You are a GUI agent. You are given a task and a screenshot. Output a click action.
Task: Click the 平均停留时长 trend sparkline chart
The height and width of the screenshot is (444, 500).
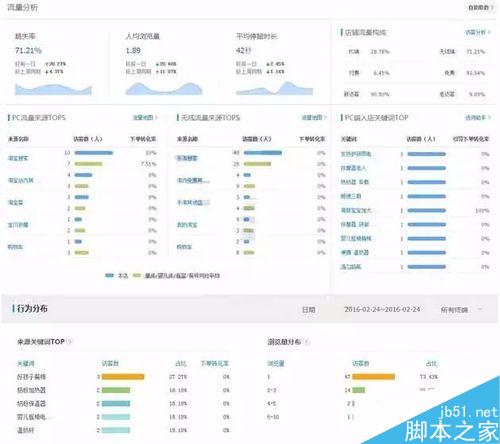pos(274,89)
